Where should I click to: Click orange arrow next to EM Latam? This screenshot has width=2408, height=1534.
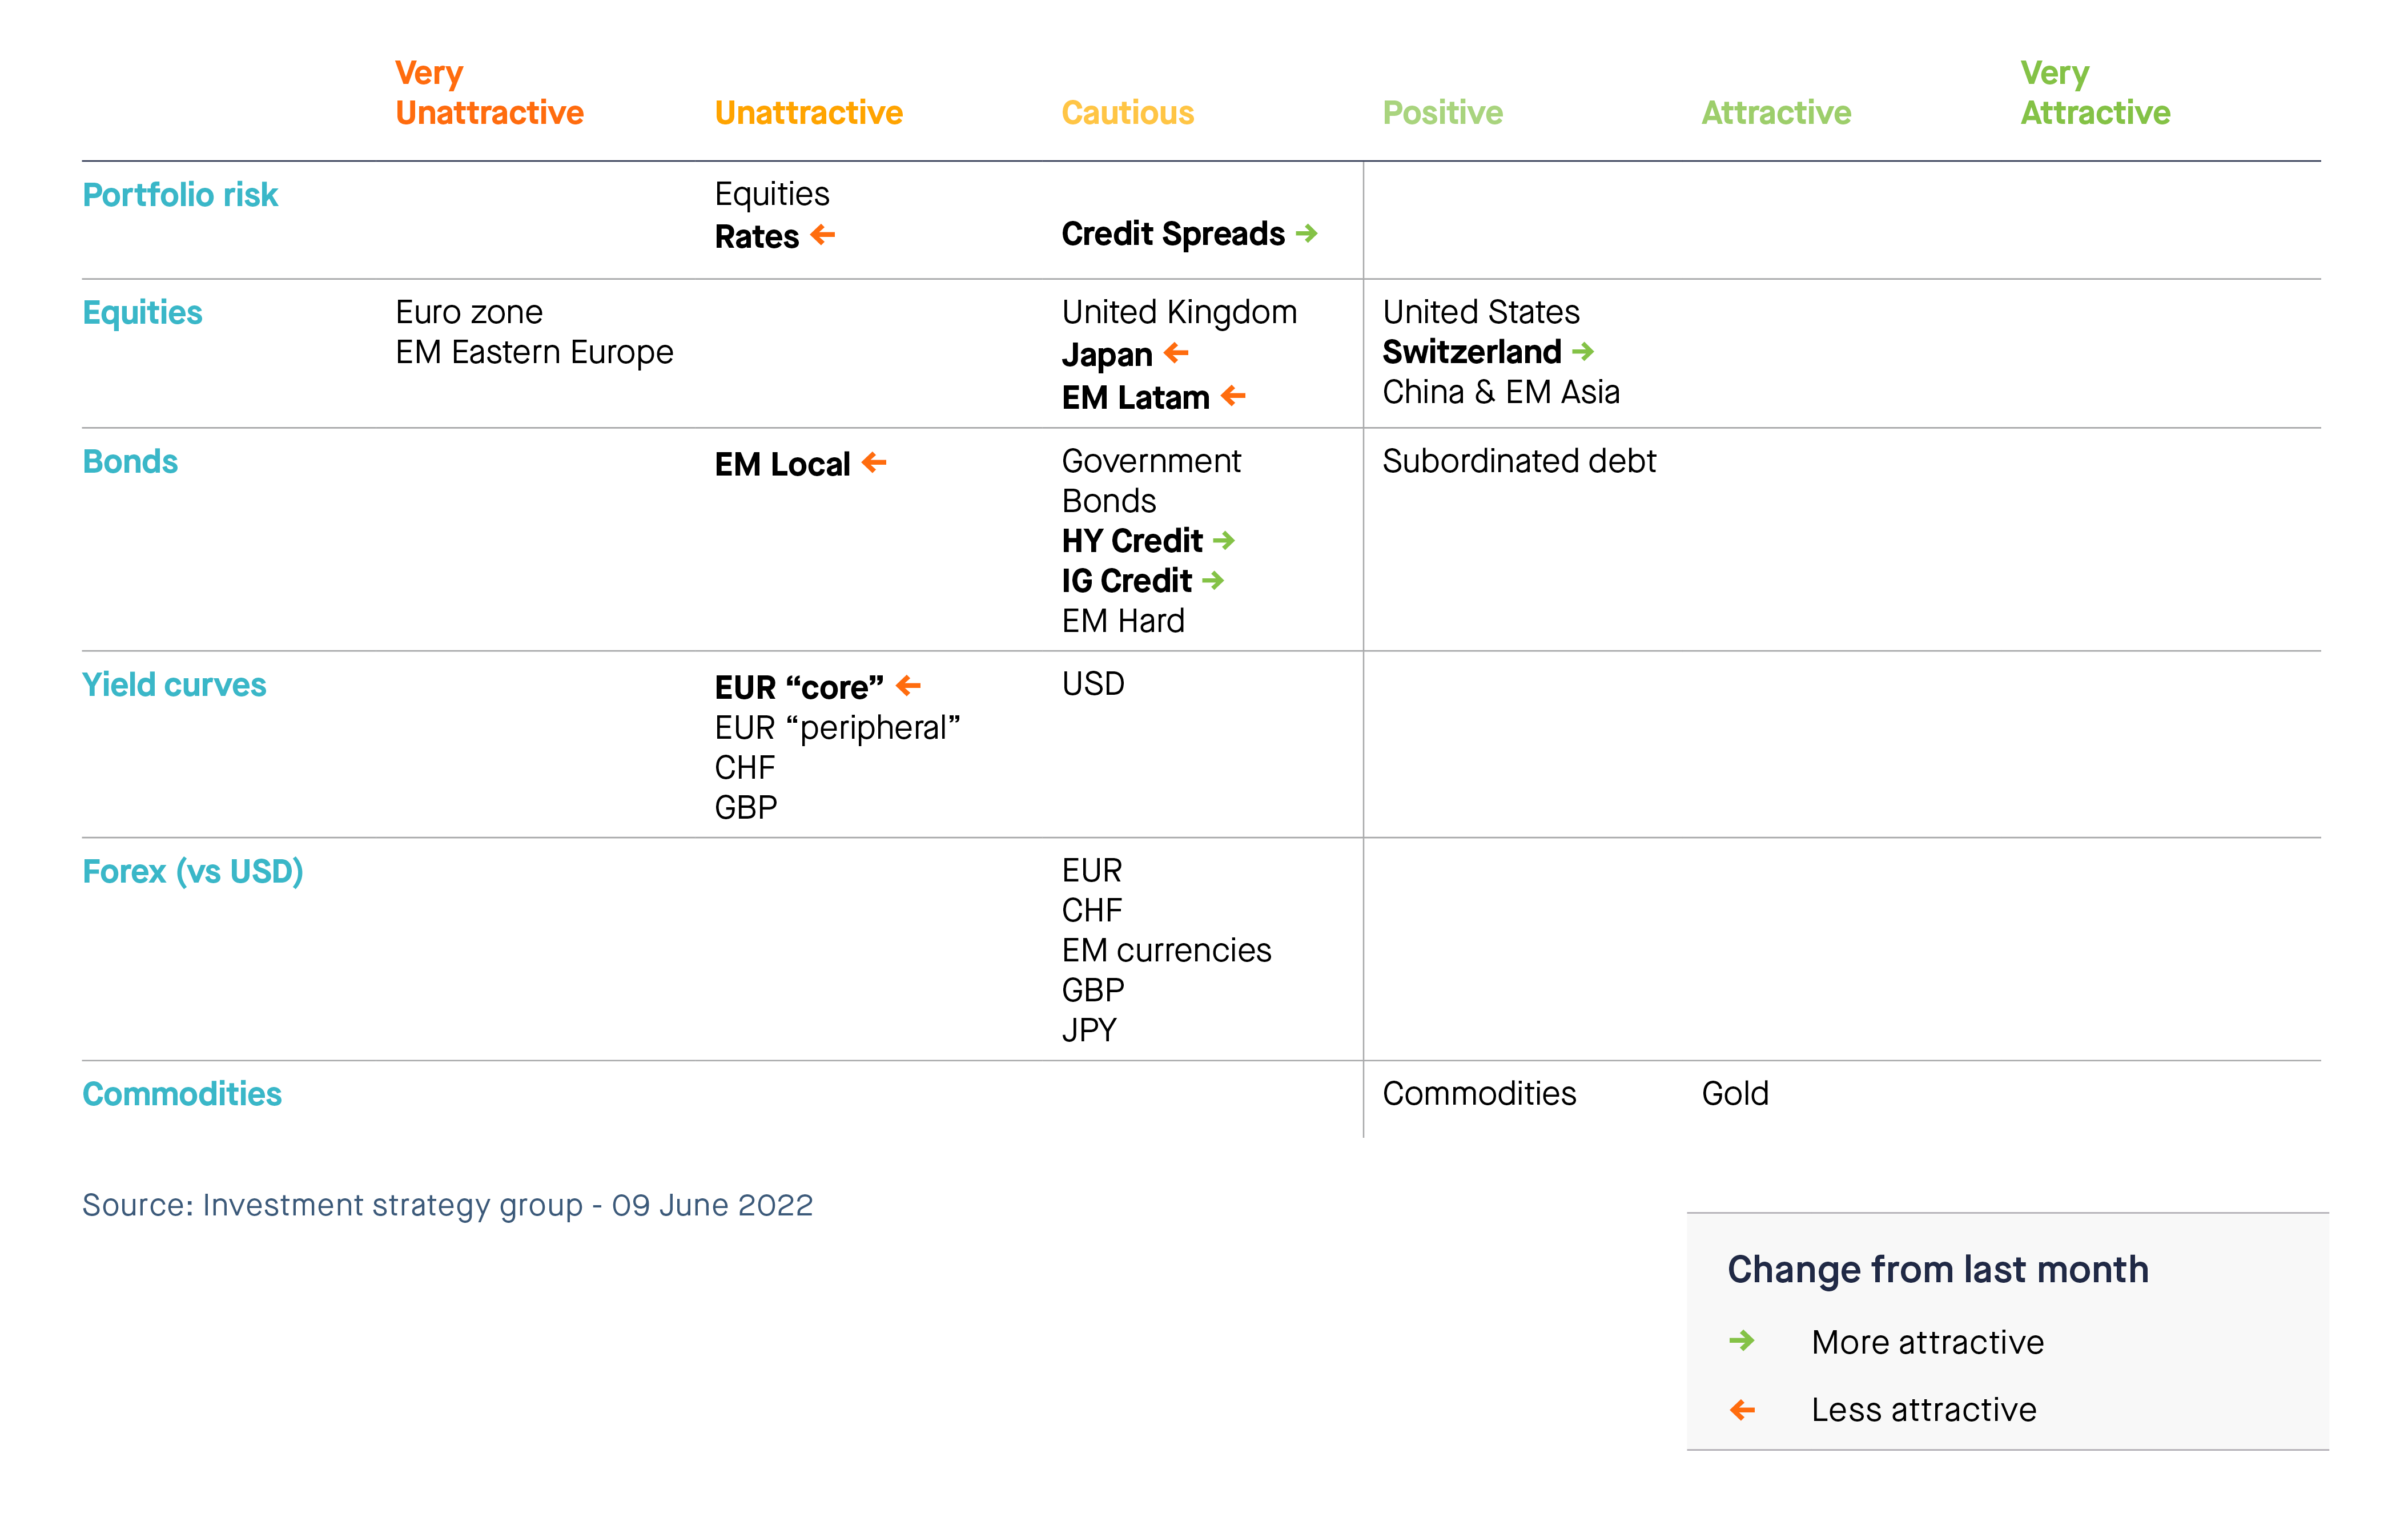(1233, 395)
